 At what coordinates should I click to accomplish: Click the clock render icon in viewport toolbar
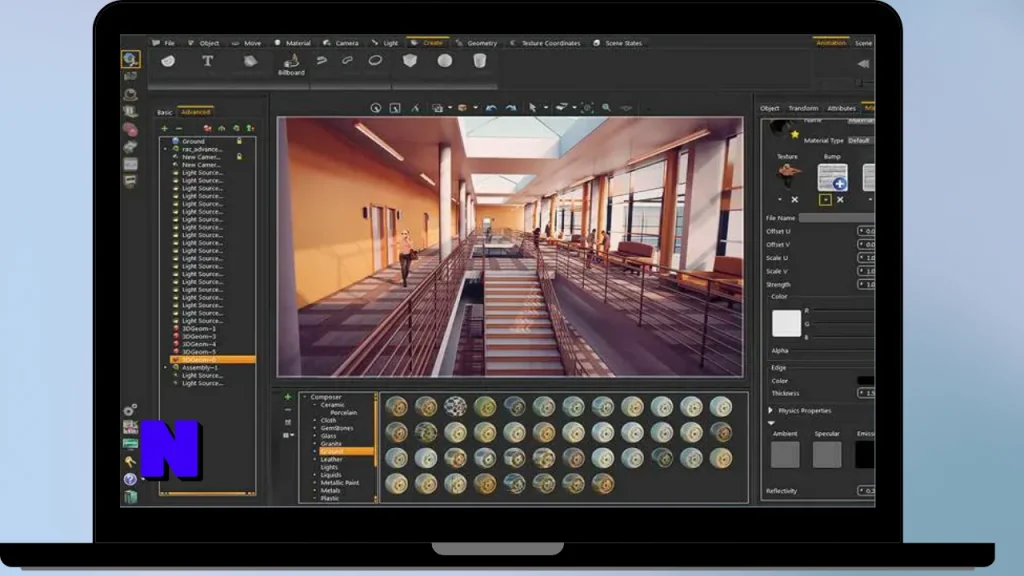(376, 108)
